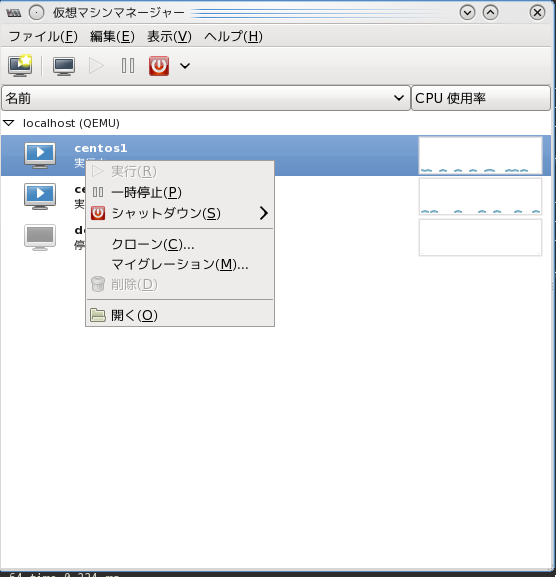Click the red power icon beside シャットダウン
The height and width of the screenshot is (577, 556).
click(x=98, y=213)
